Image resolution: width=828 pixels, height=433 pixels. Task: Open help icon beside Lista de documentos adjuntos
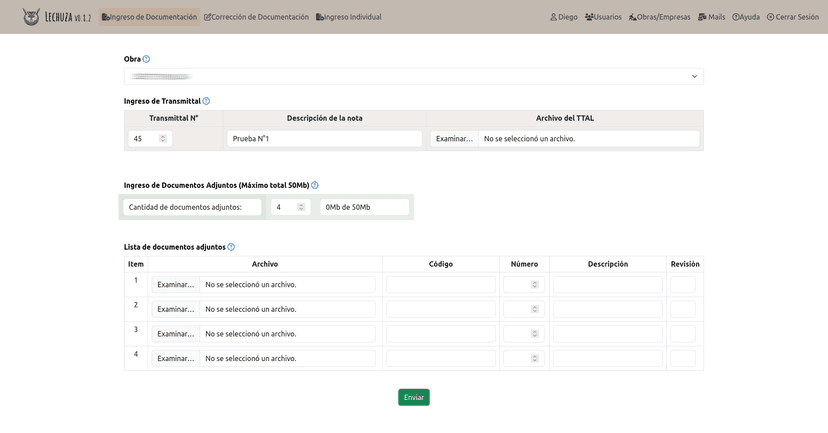tap(231, 247)
